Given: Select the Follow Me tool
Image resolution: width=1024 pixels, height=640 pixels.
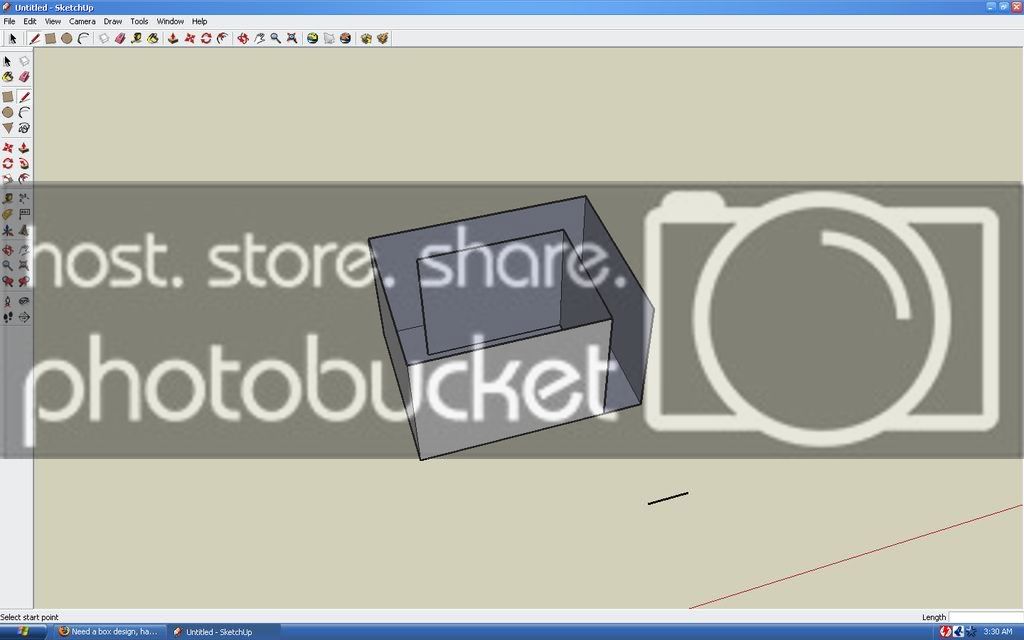Looking at the screenshot, I should click(24, 164).
